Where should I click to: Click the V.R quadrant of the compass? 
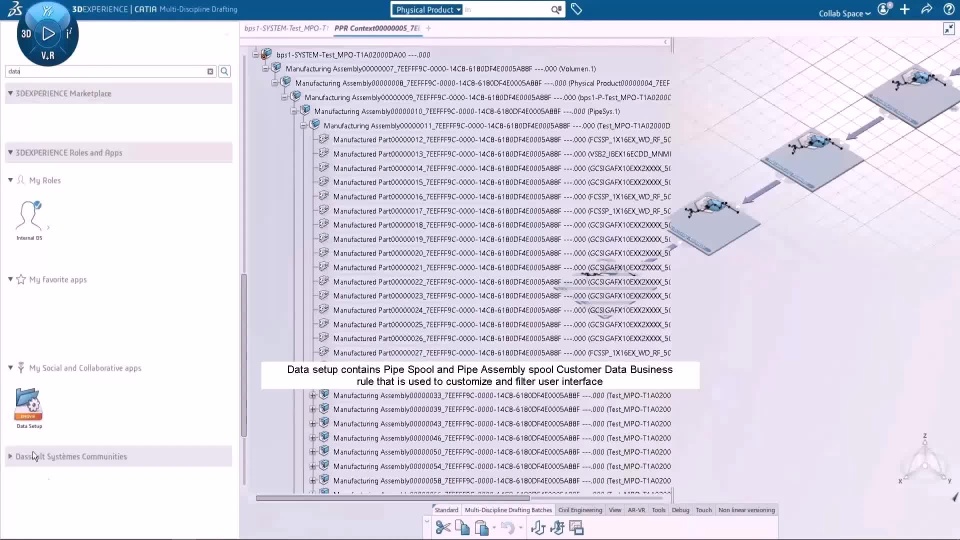(48, 56)
